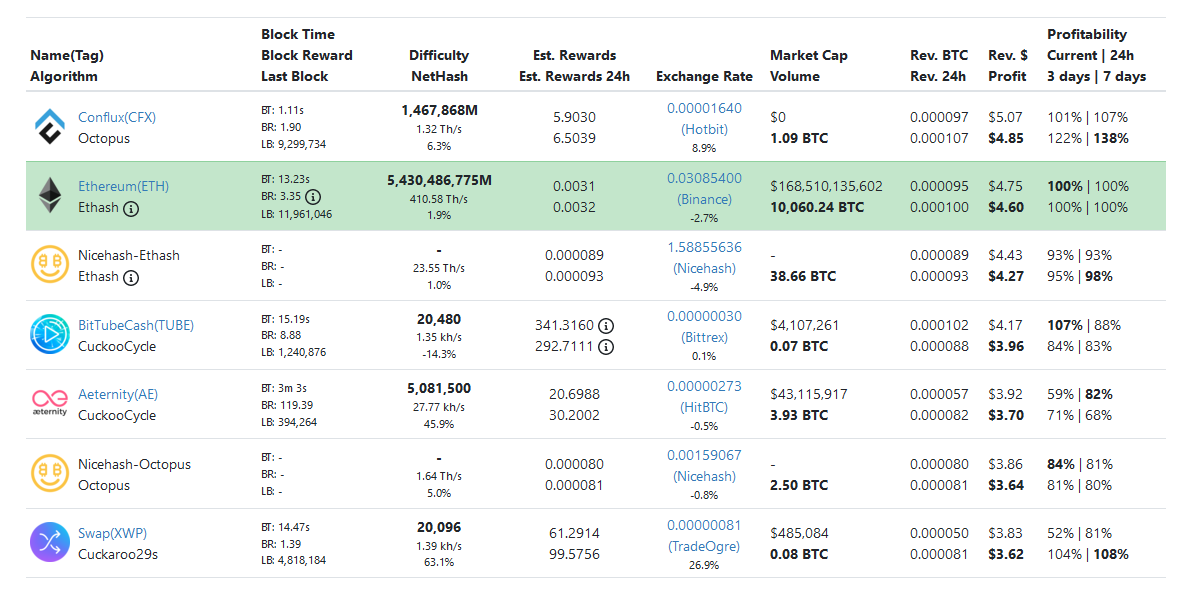
Task: Click exchange rate 0.00000081 link
Action: tap(704, 525)
